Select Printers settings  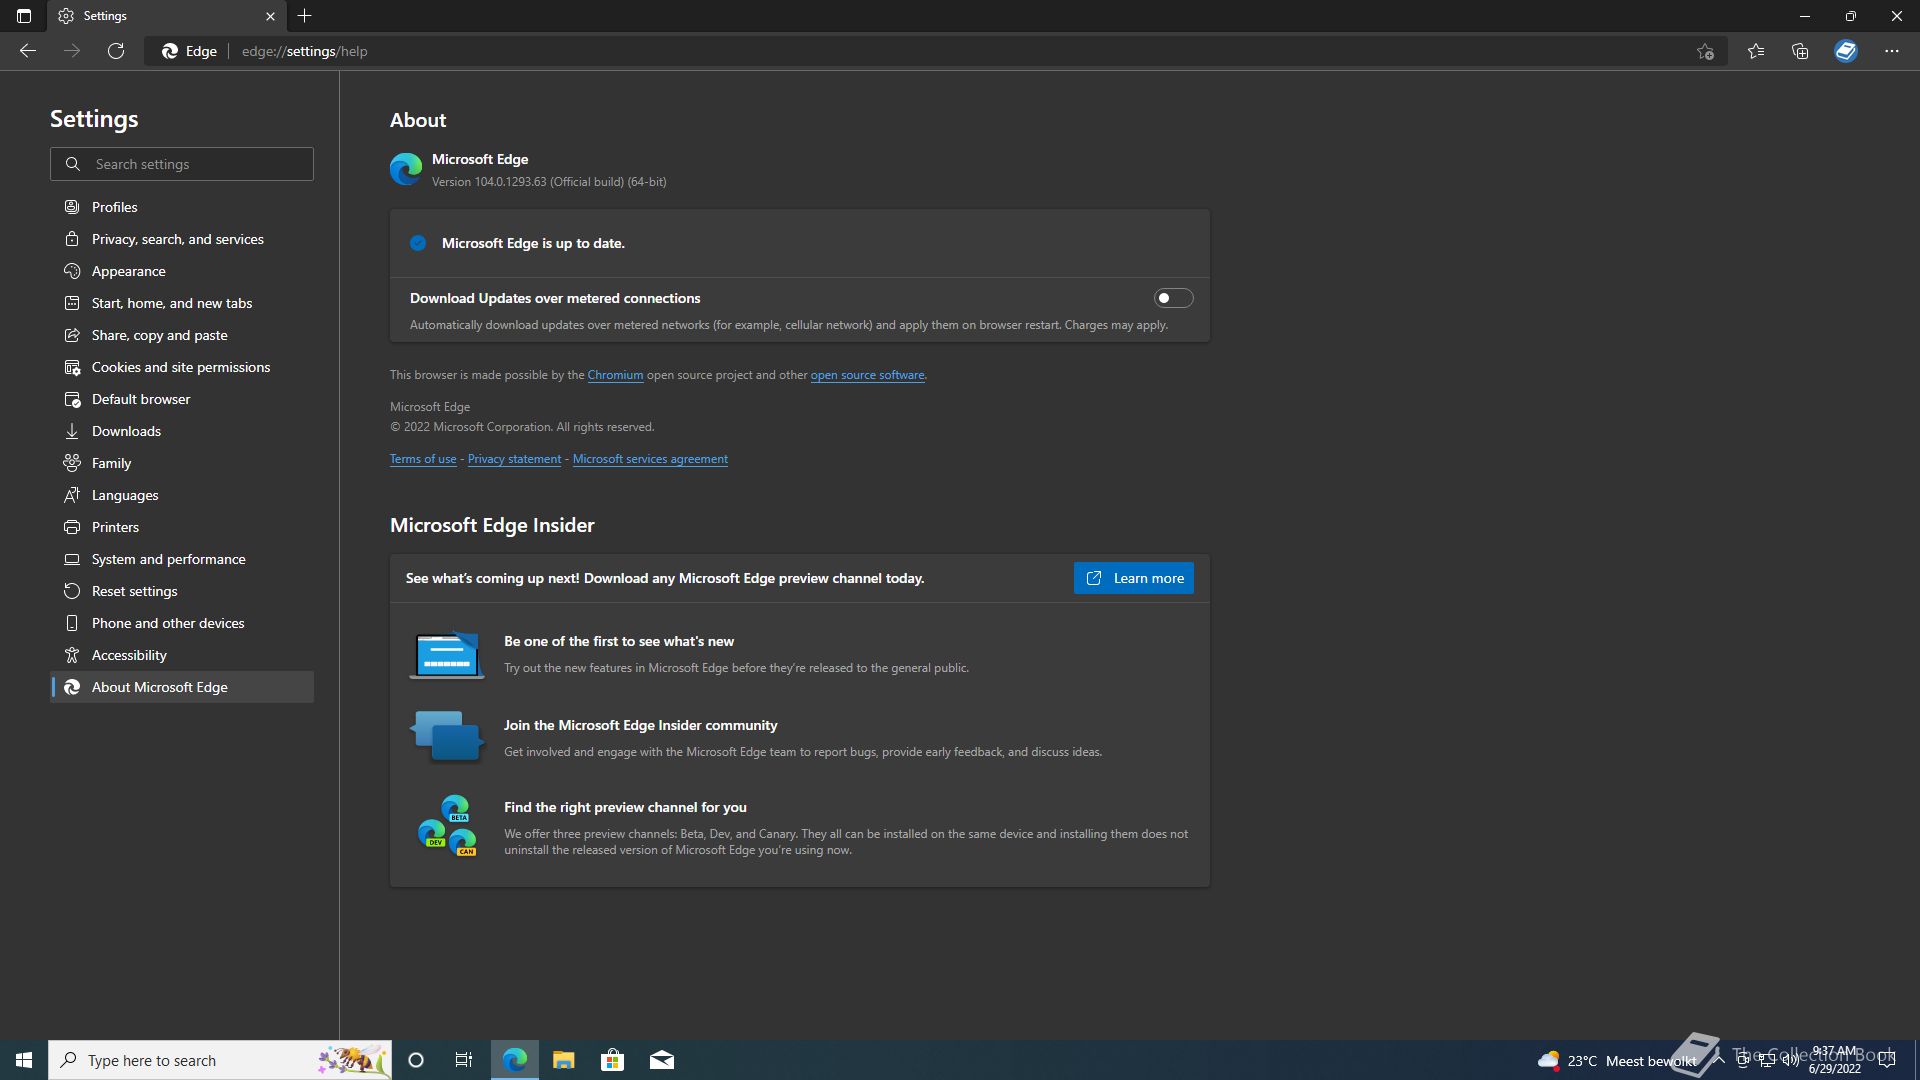click(x=182, y=527)
